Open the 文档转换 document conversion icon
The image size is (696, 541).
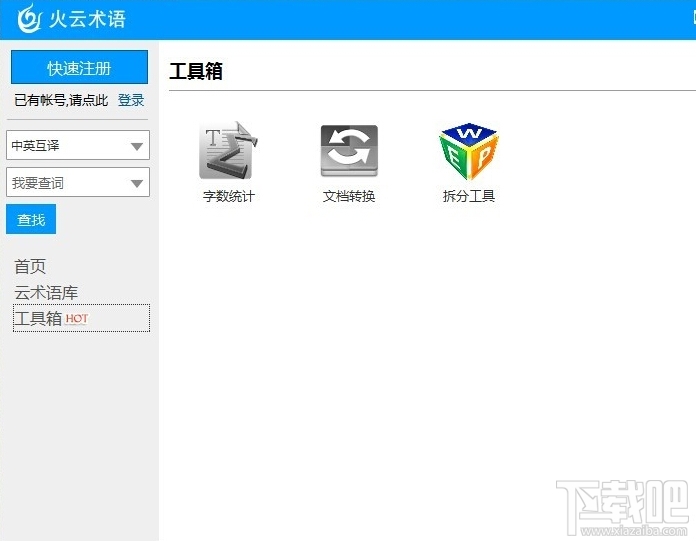349,151
